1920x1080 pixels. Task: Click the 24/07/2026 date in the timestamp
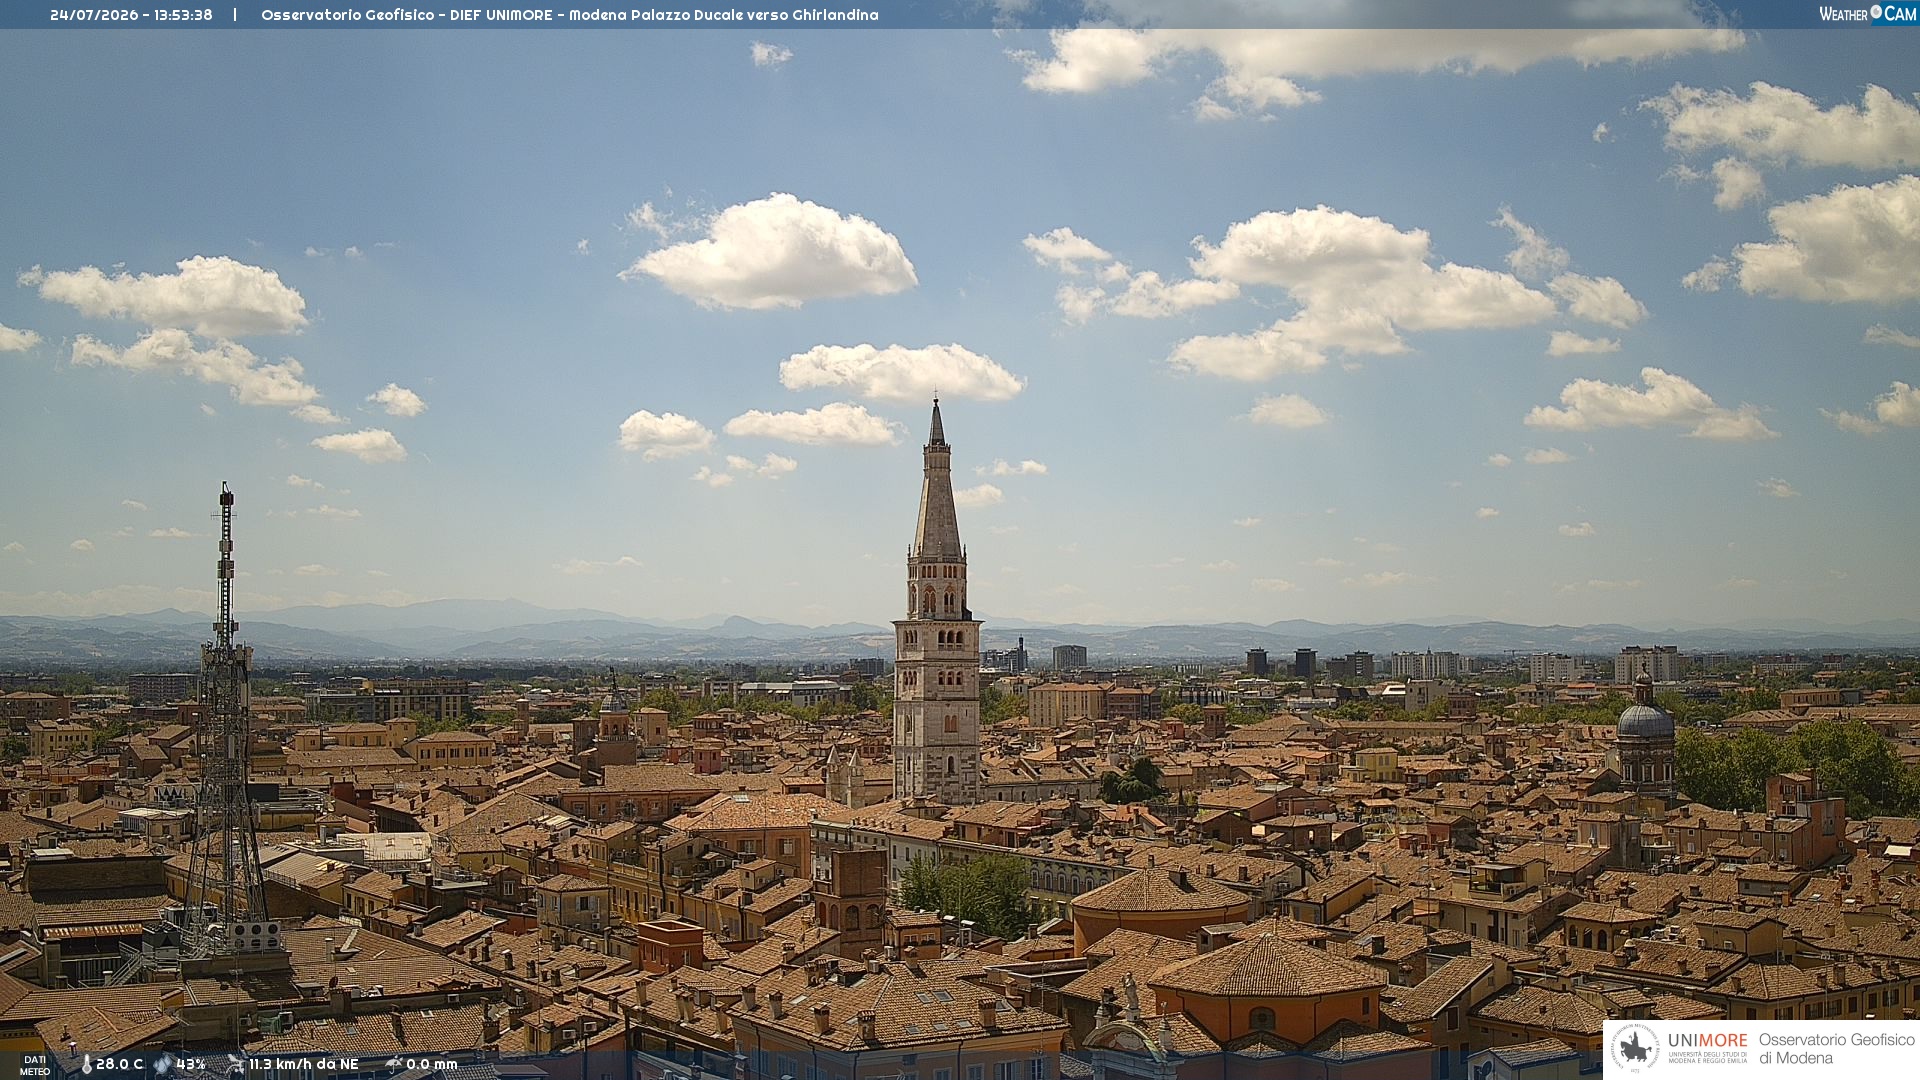[95, 15]
